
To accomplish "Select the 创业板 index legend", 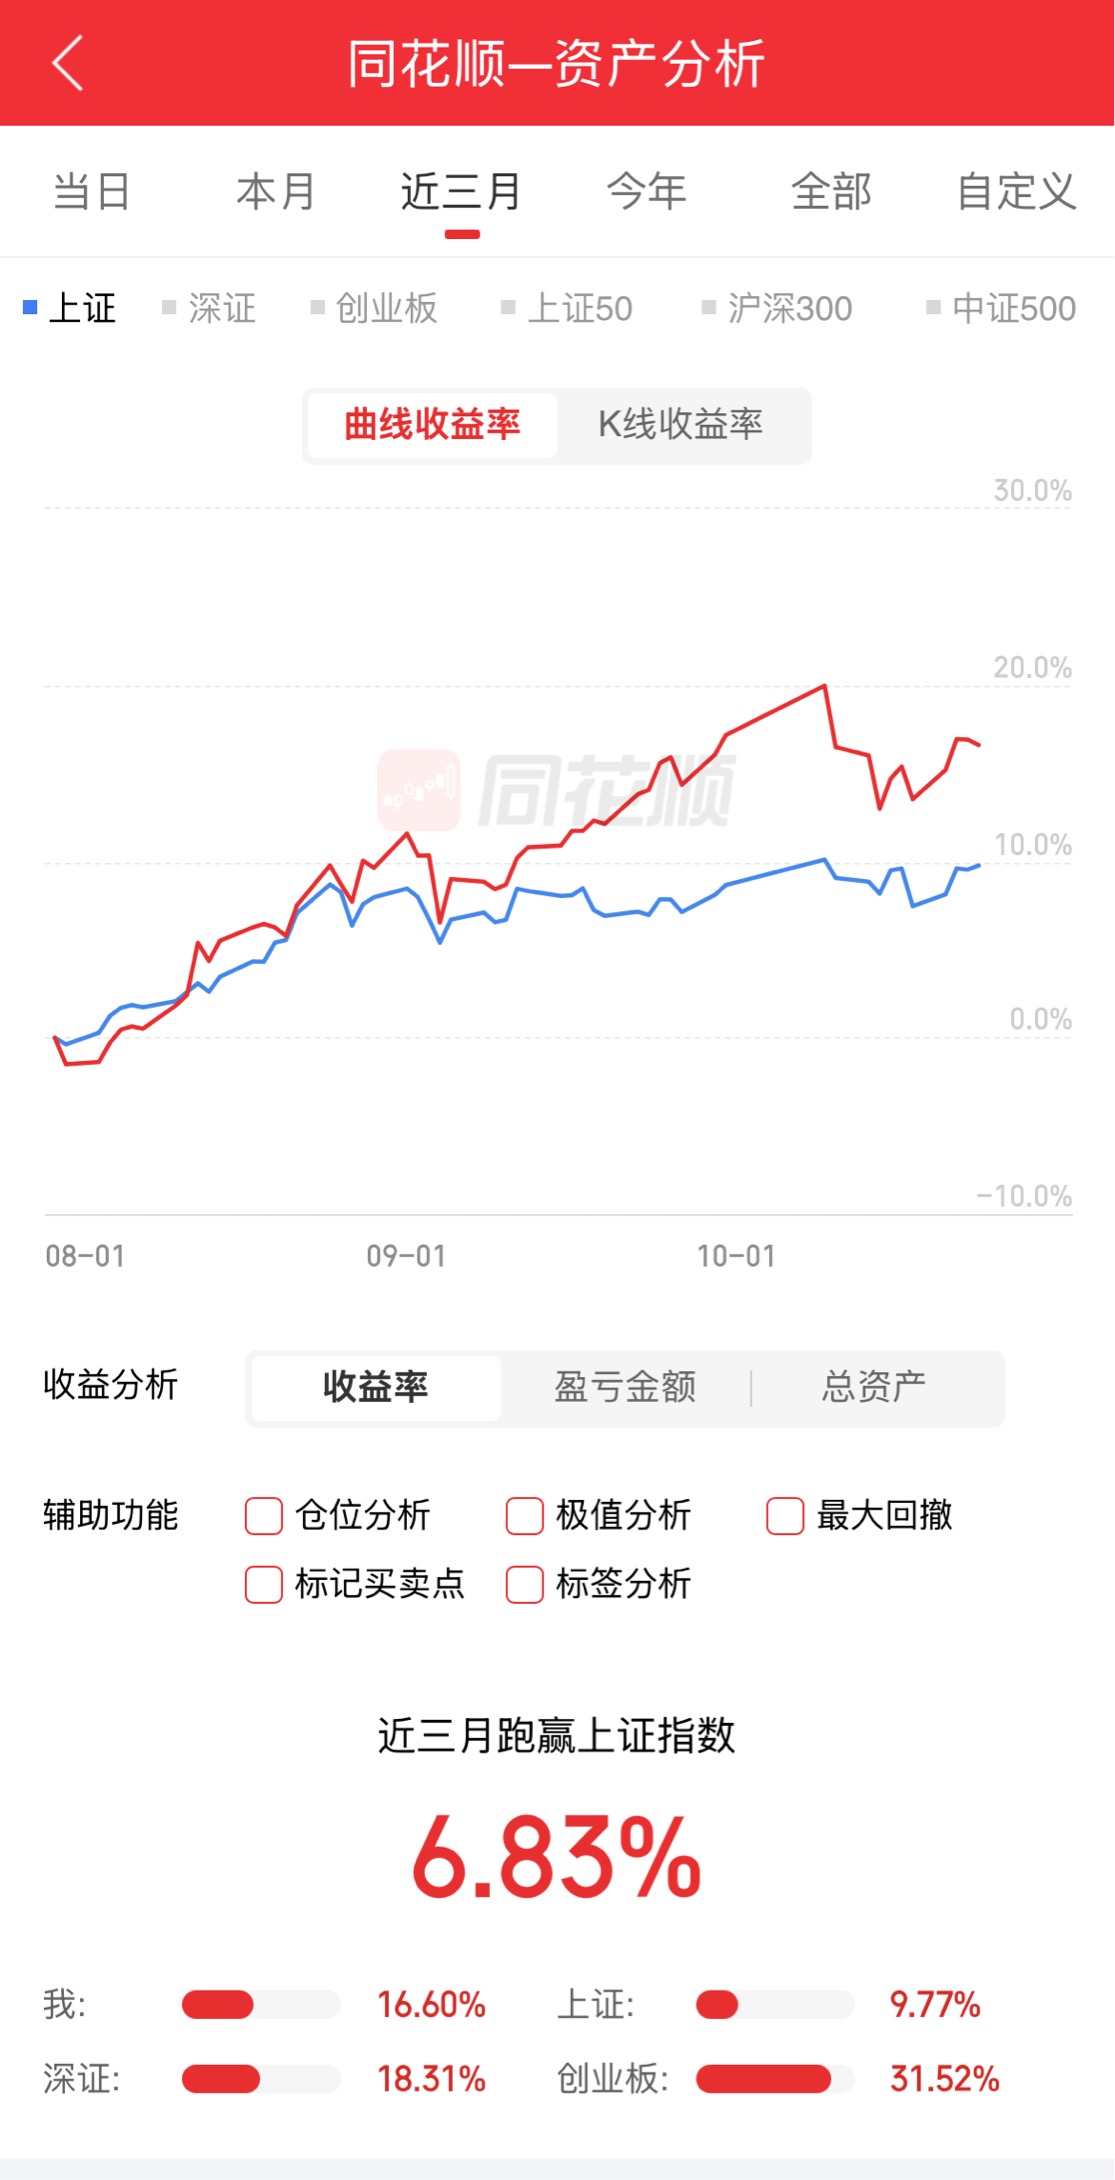I will (375, 308).
